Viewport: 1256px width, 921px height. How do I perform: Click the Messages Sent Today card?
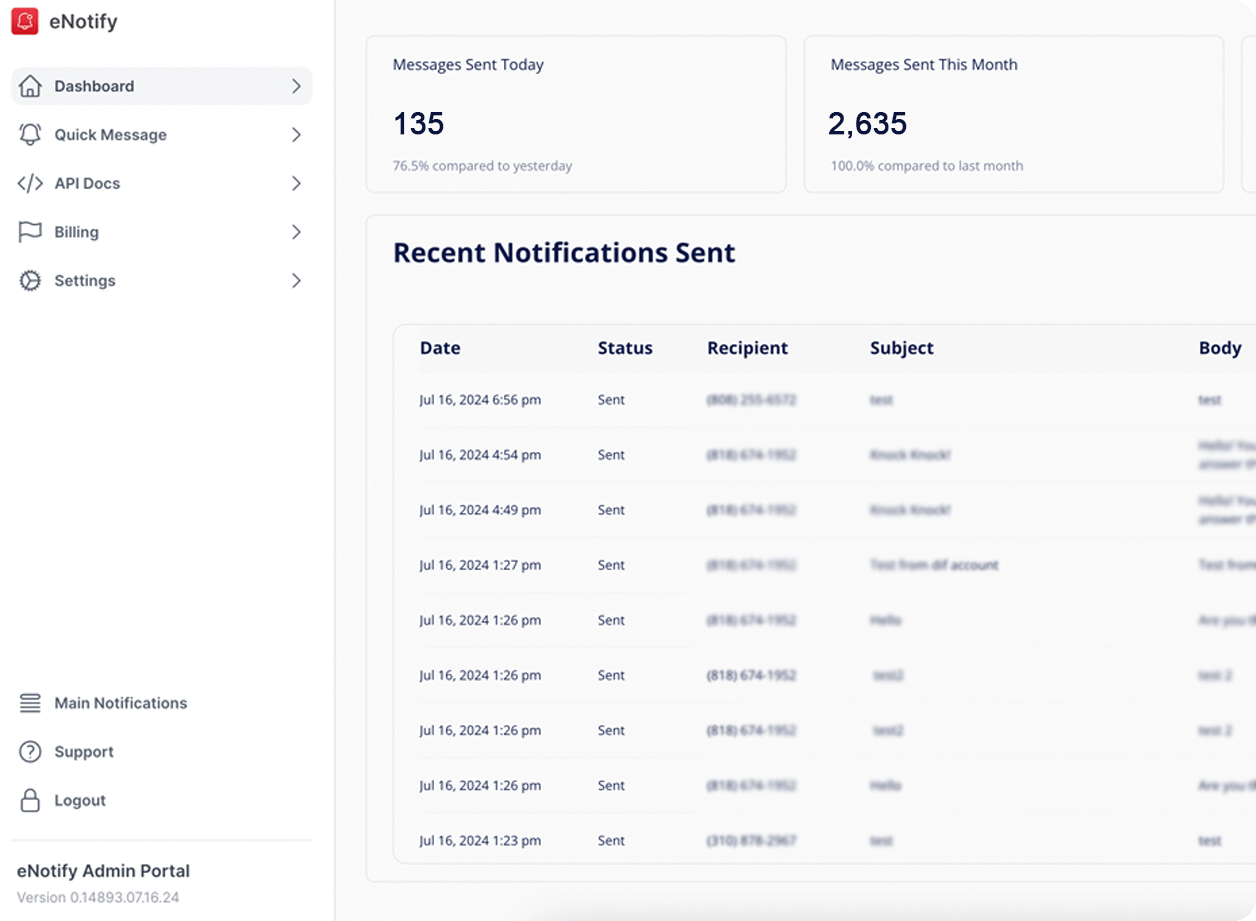point(576,113)
